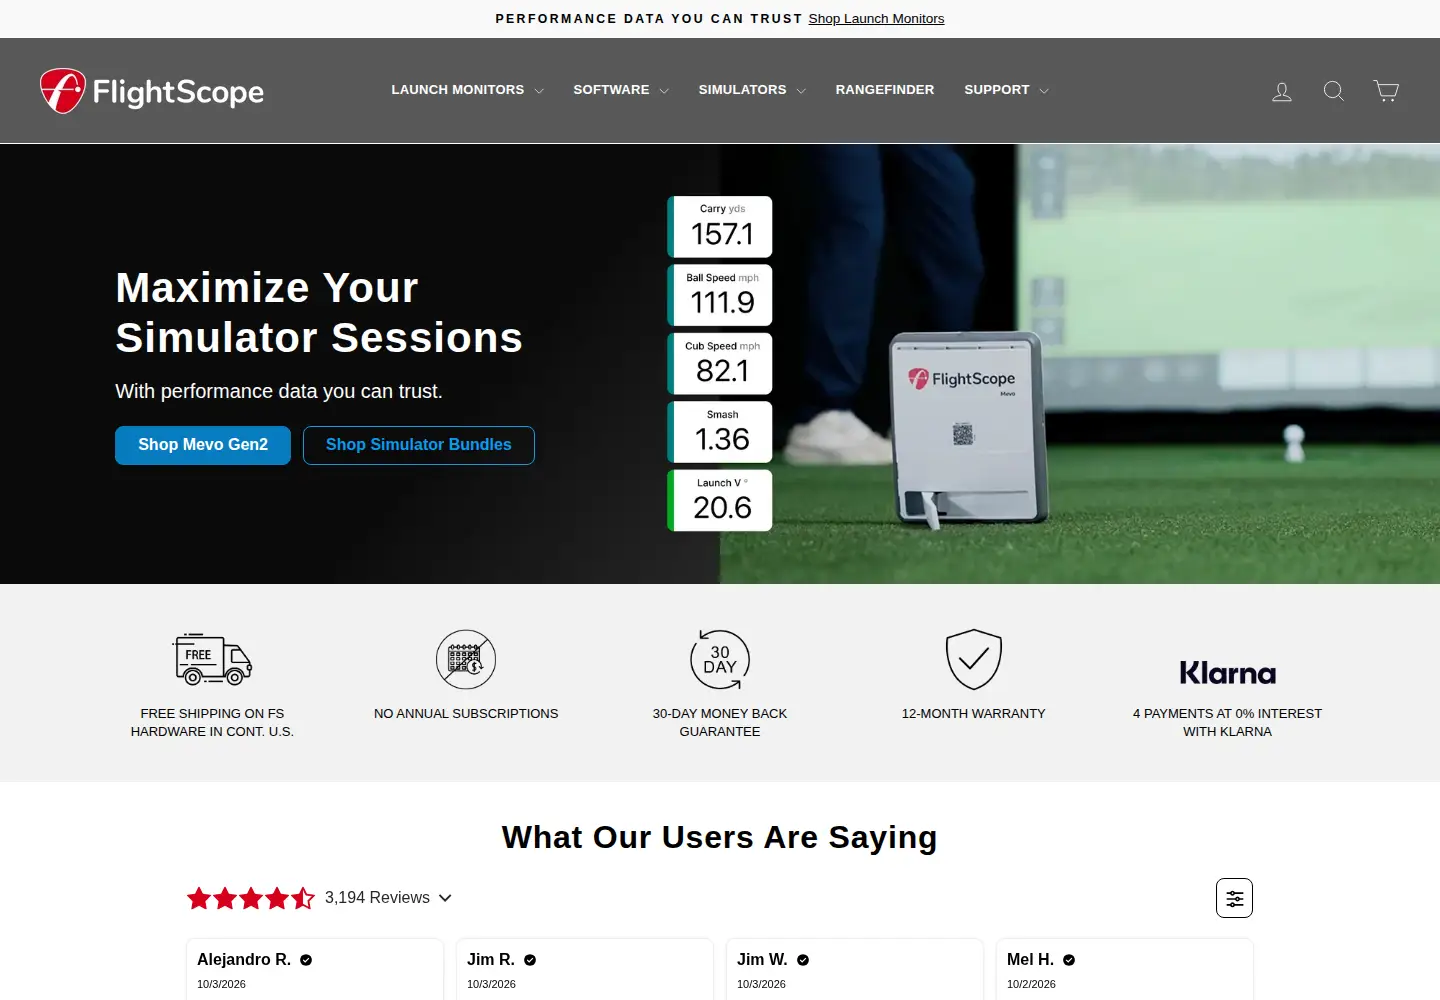The height and width of the screenshot is (1000, 1440).
Task: Click the Shop Simulator Bundles button
Action: point(419,445)
